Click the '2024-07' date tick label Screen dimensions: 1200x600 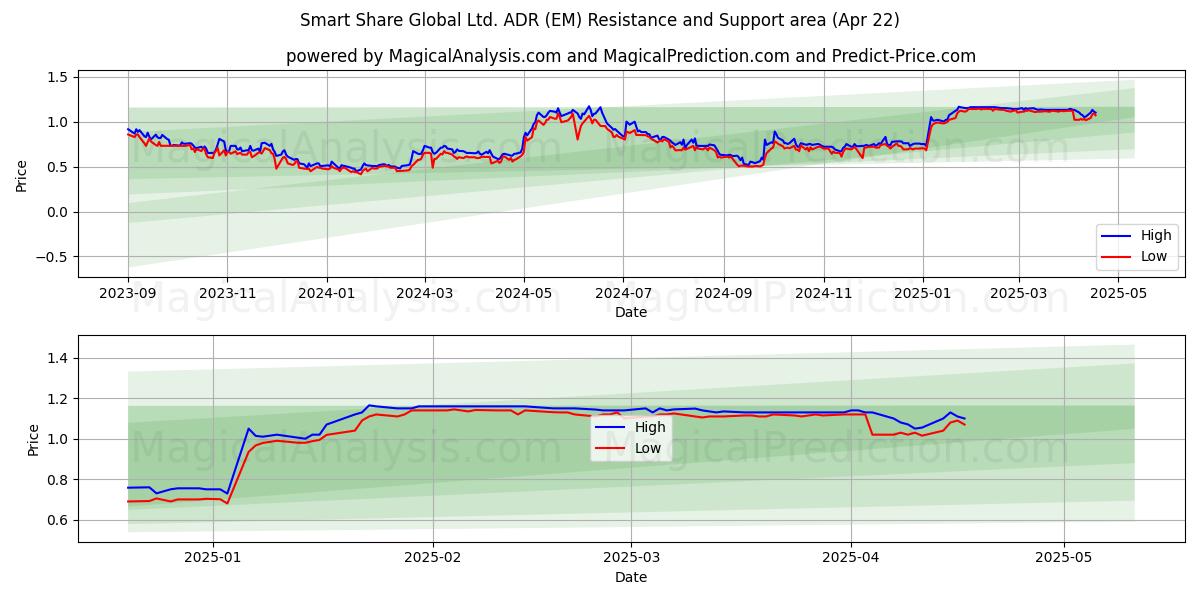(x=623, y=294)
